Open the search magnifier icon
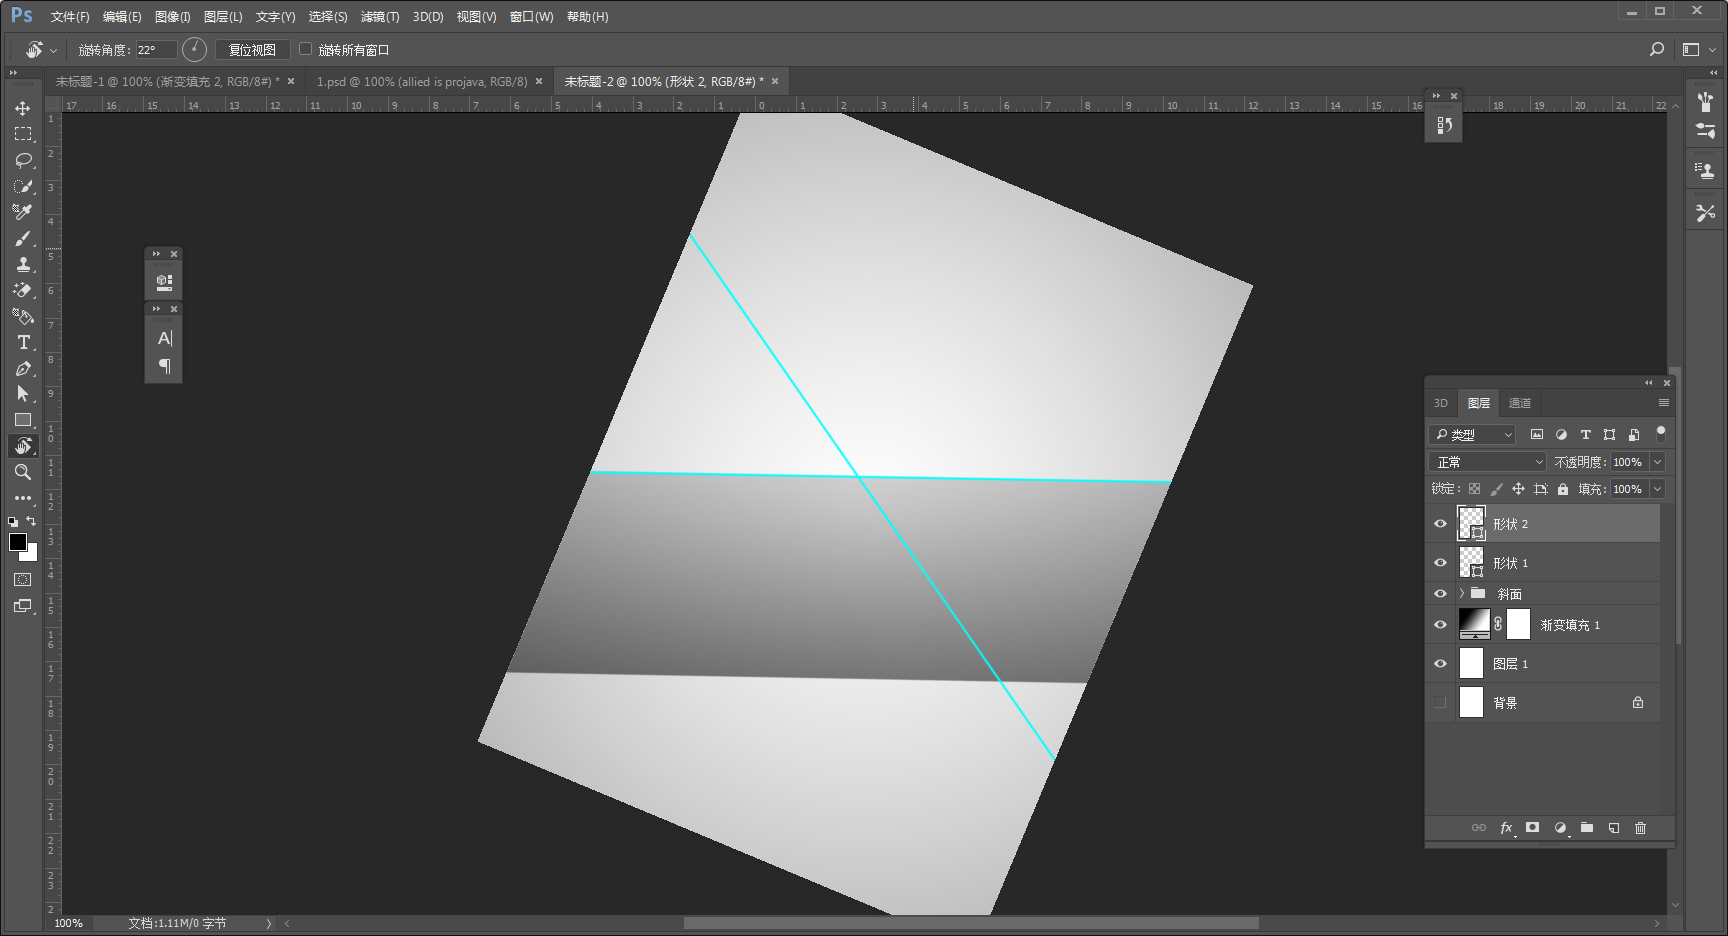The height and width of the screenshot is (936, 1728). click(1657, 49)
